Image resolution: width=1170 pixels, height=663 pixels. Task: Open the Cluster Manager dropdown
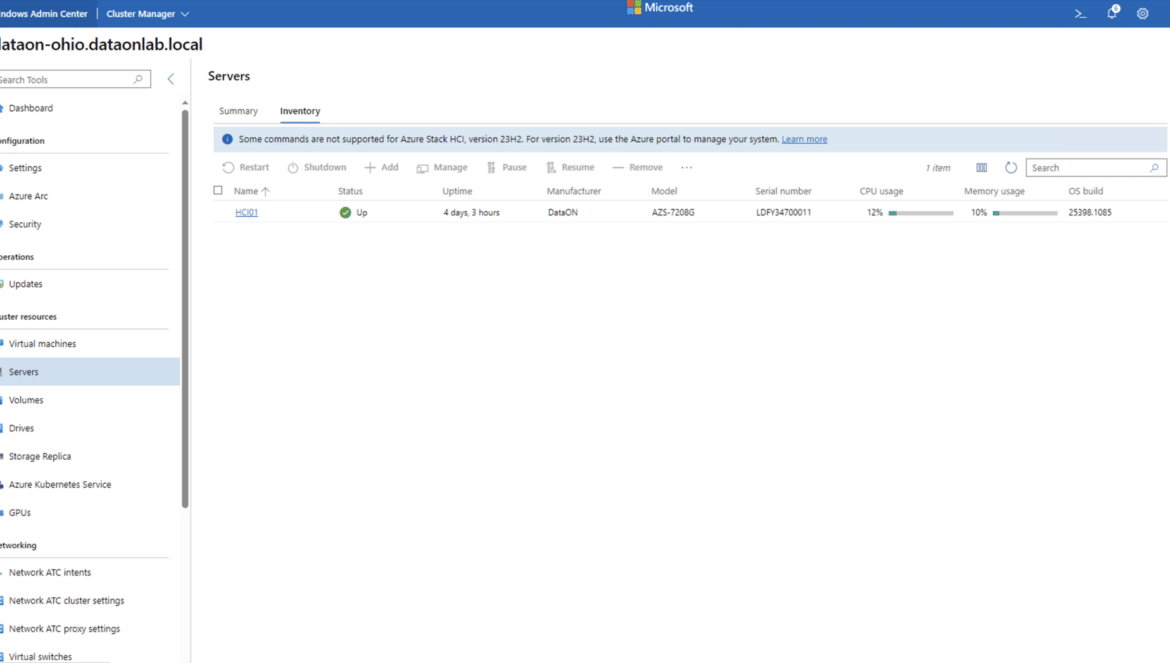click(x=148, y=13)
